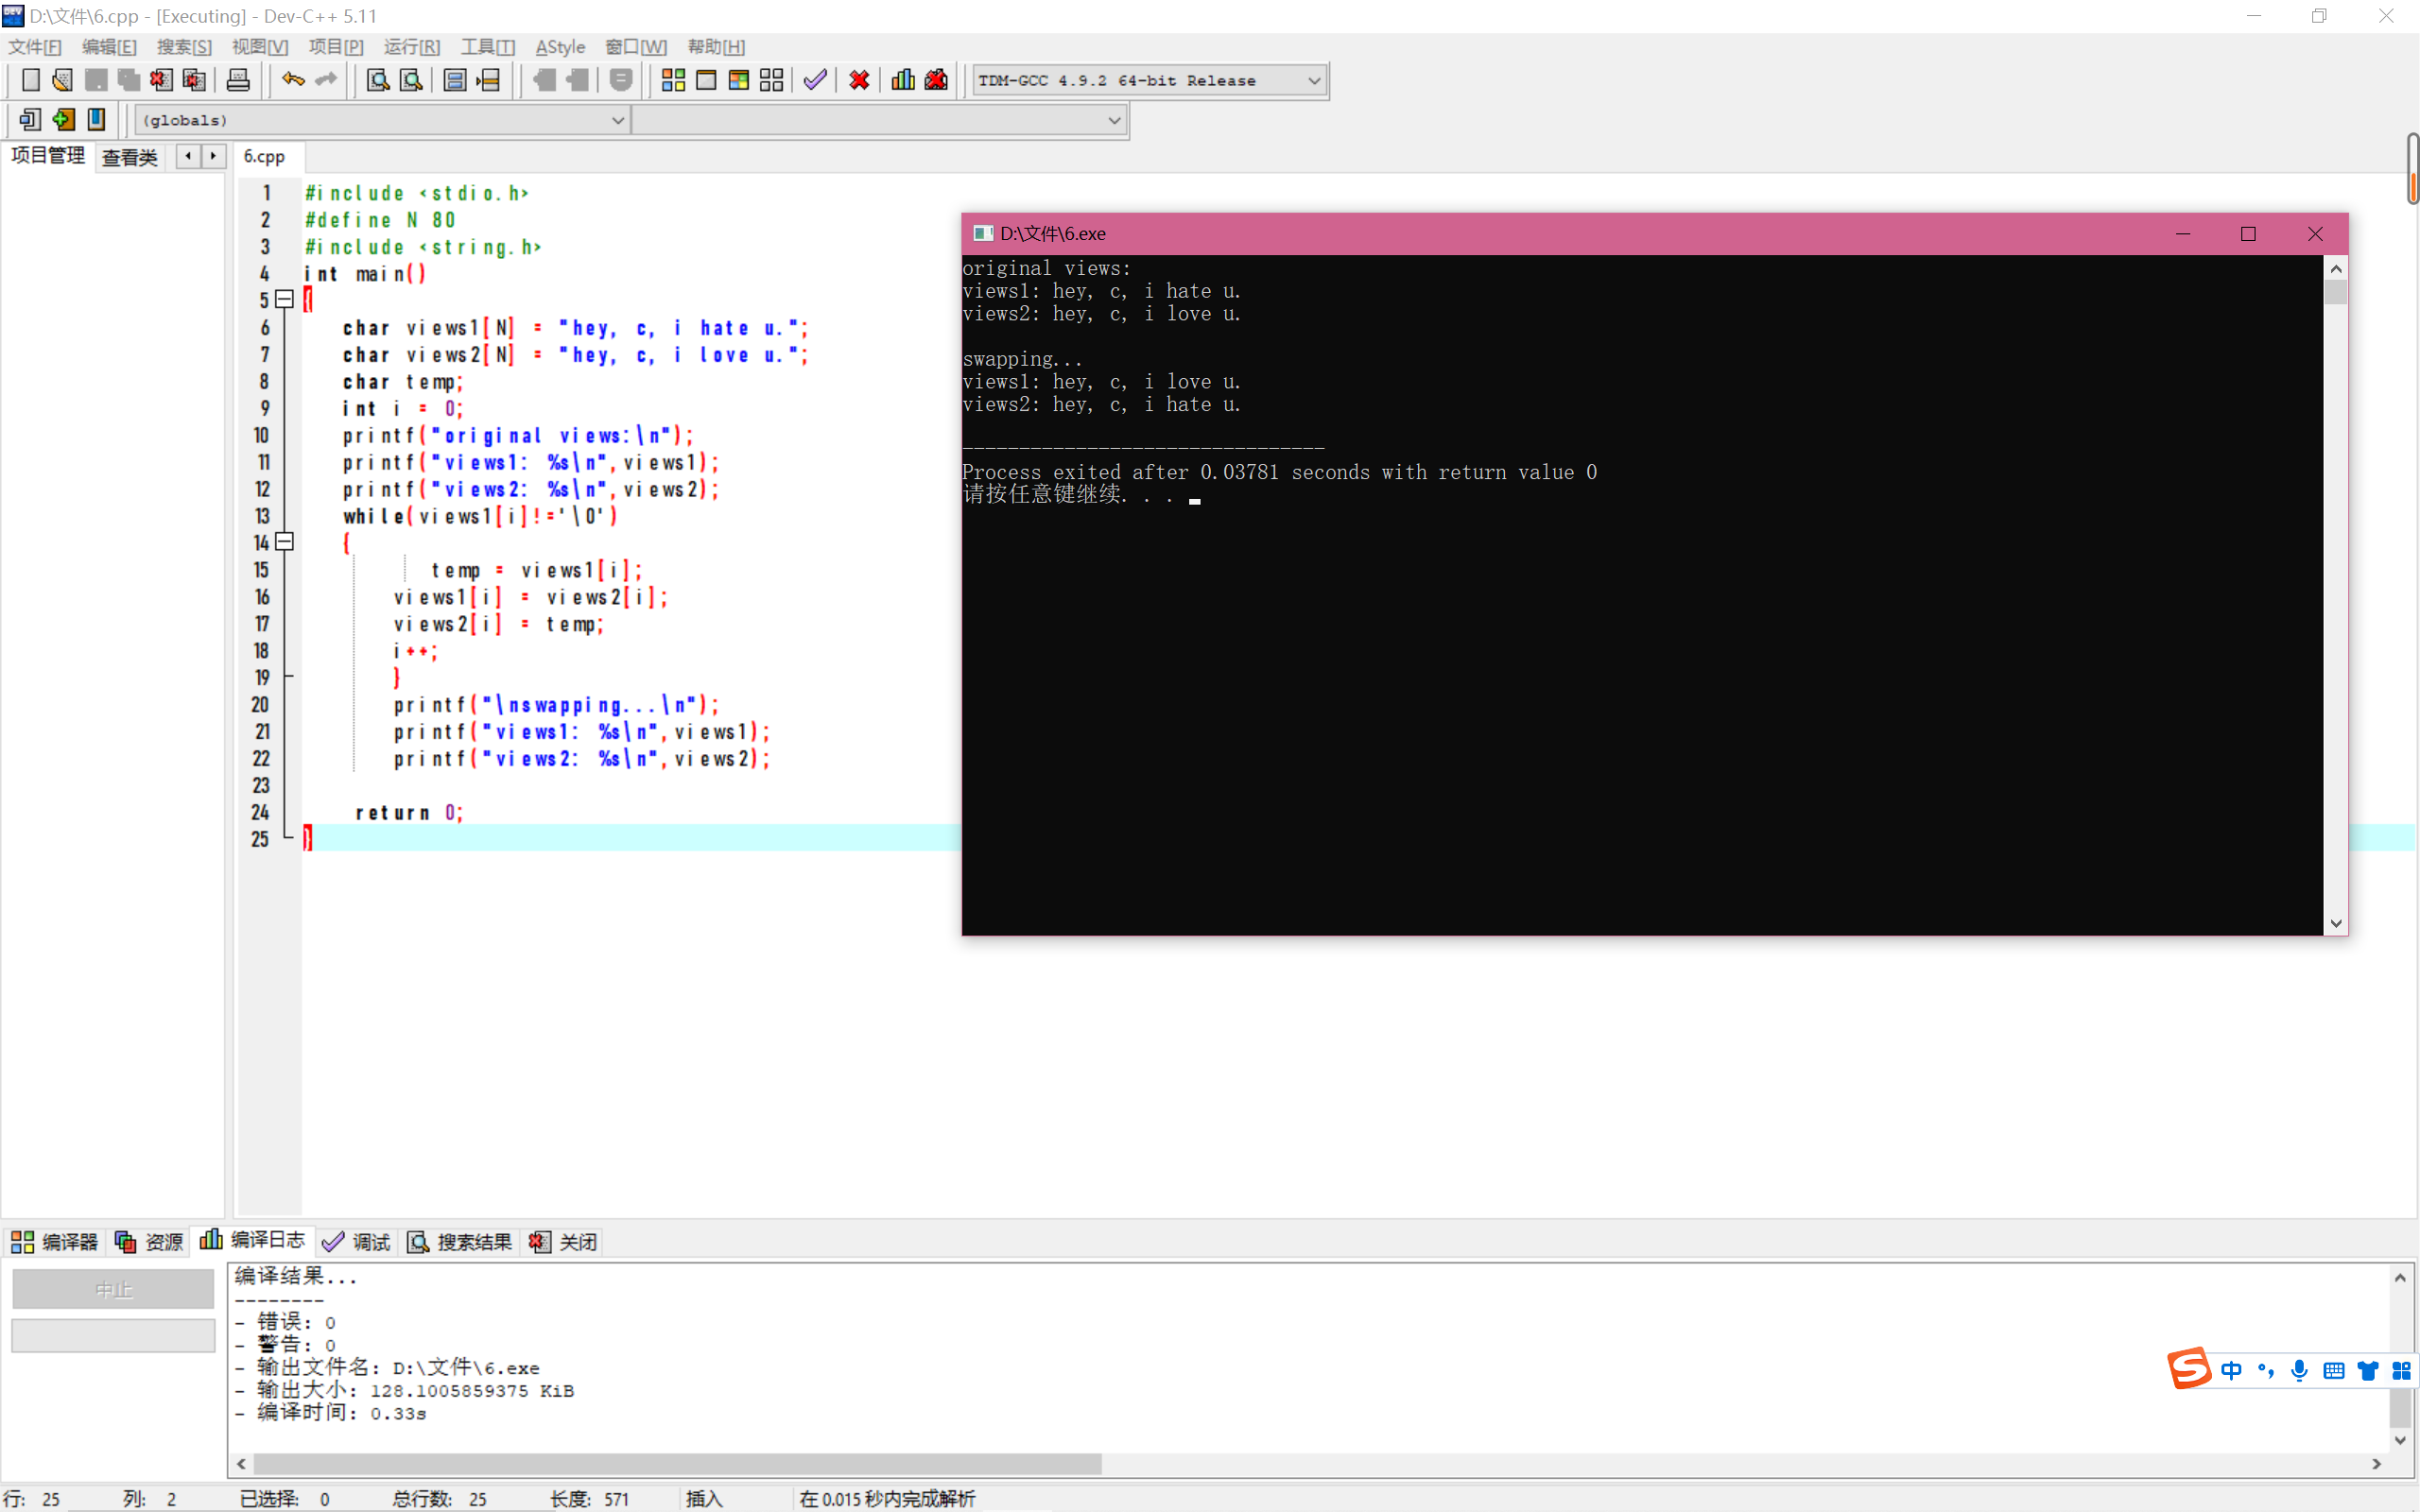Click the Undo arrow icon

click(x=292, y=80)
